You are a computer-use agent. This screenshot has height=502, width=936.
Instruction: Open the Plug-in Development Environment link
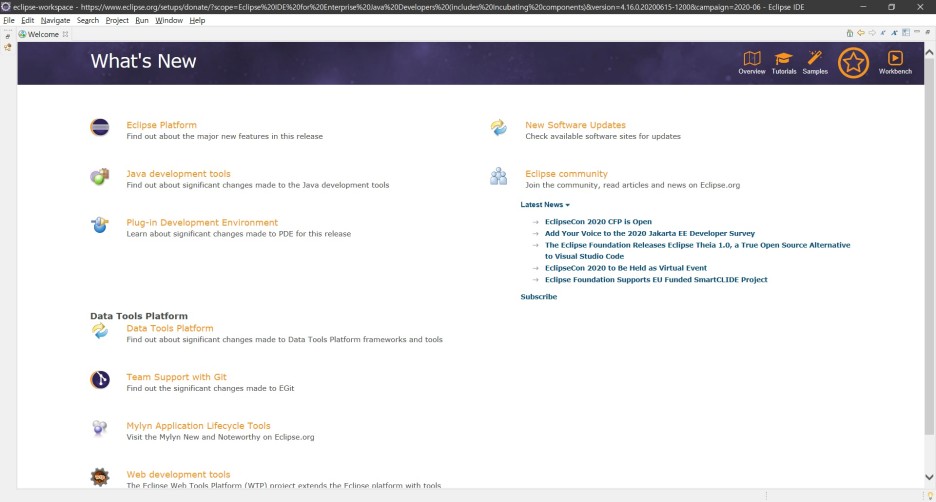tap(202, 223)
